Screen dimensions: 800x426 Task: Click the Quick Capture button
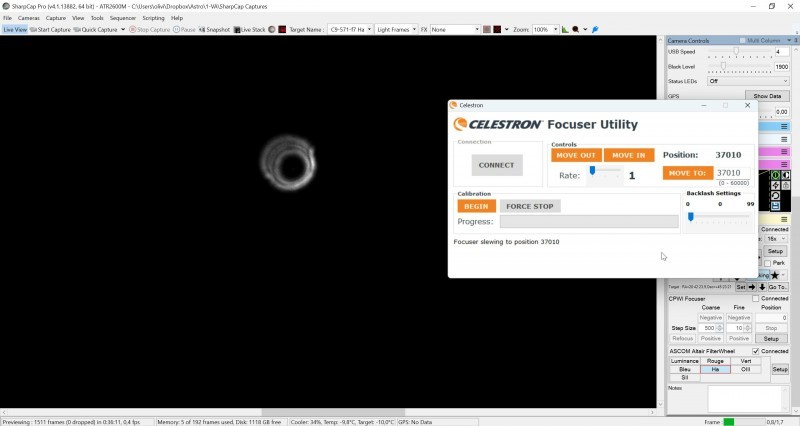point(95,30)
